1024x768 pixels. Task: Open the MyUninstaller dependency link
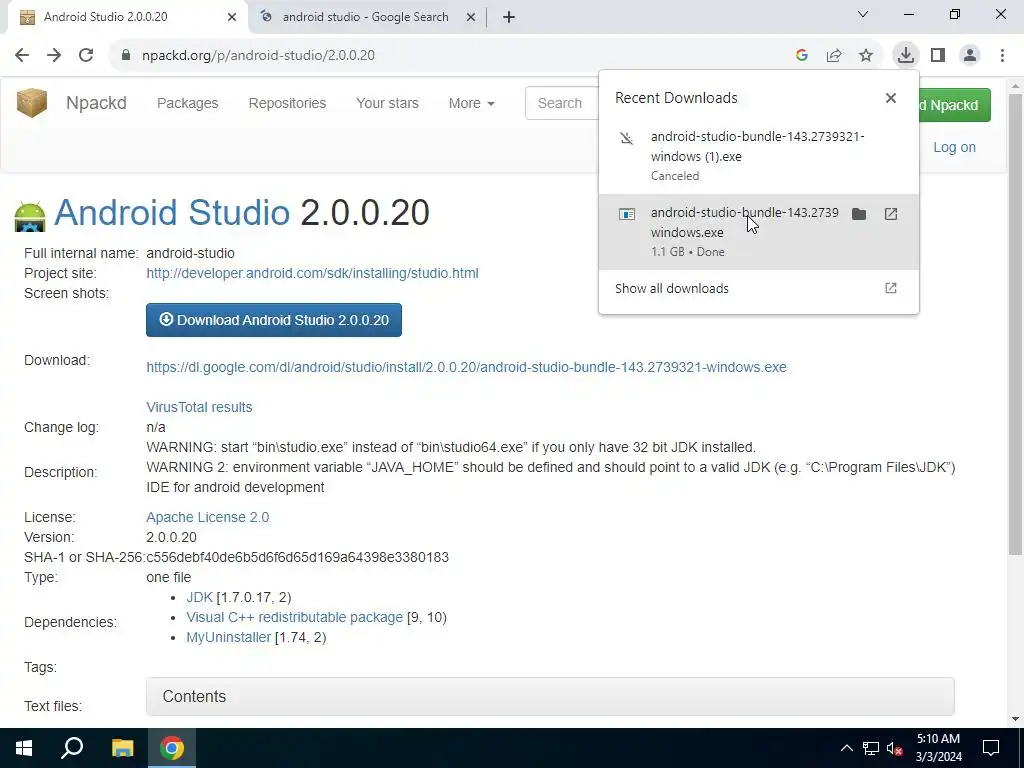pos(229,637)
